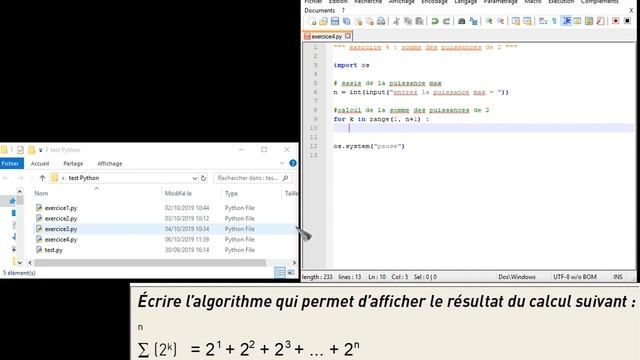Click the test Python address path

click(x=84, y=178)
